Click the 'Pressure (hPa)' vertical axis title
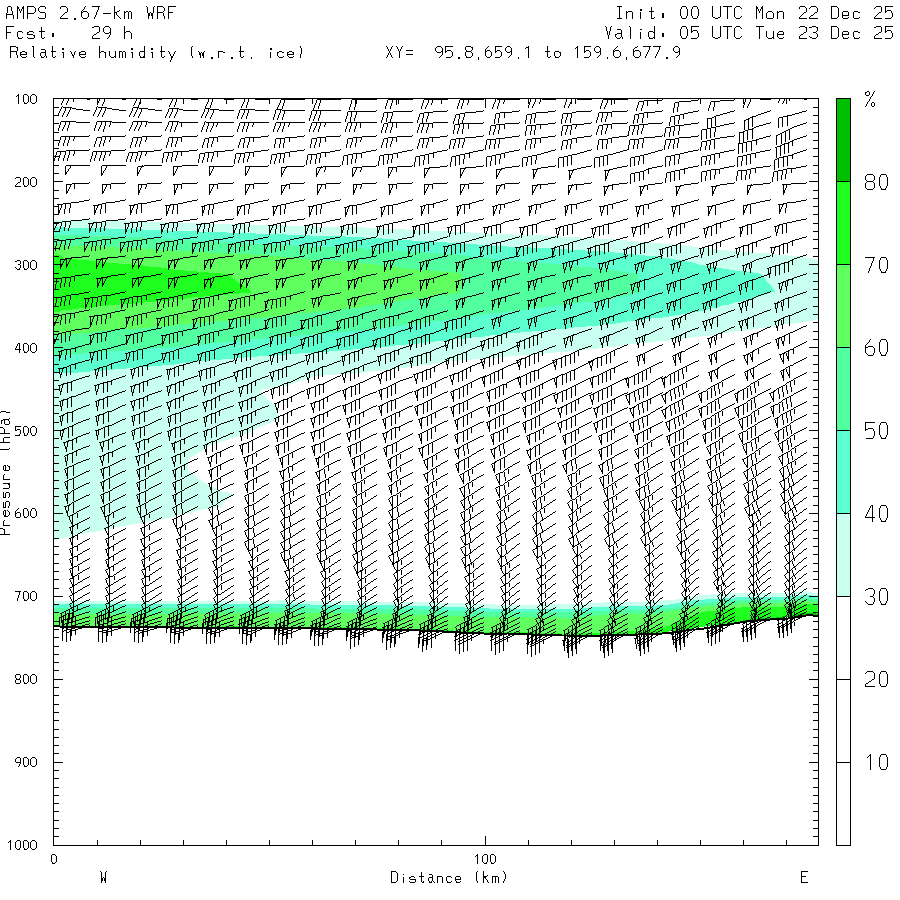 (x=5, y=472)
